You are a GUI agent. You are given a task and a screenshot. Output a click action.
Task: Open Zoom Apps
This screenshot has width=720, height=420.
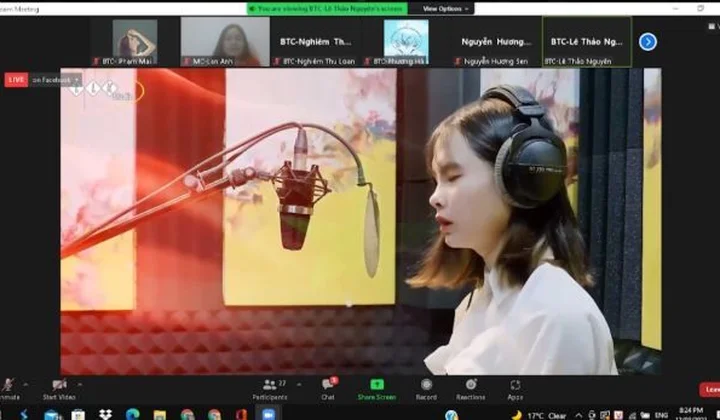(515, 389)
